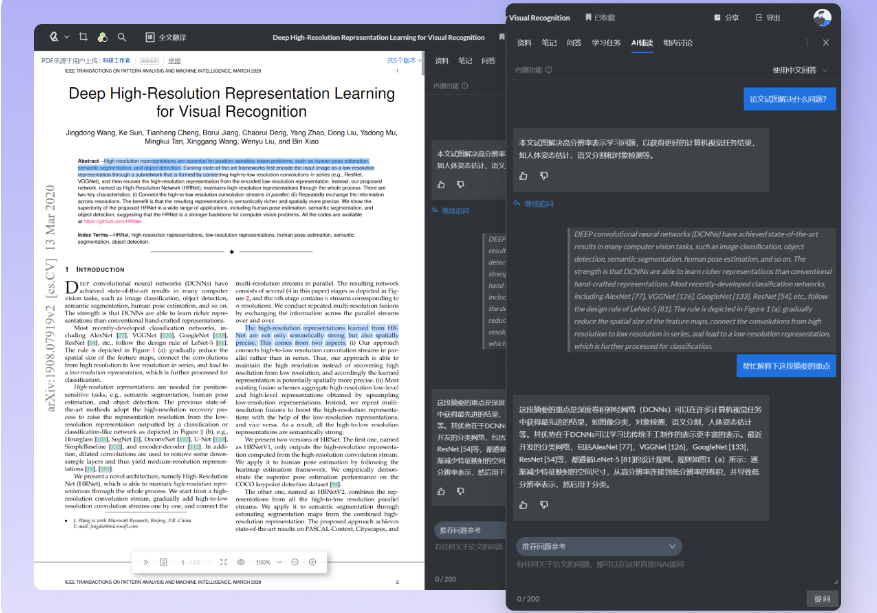Open the user avatar profile
This screenshot has height=613, width=877.
click(822, 17)
